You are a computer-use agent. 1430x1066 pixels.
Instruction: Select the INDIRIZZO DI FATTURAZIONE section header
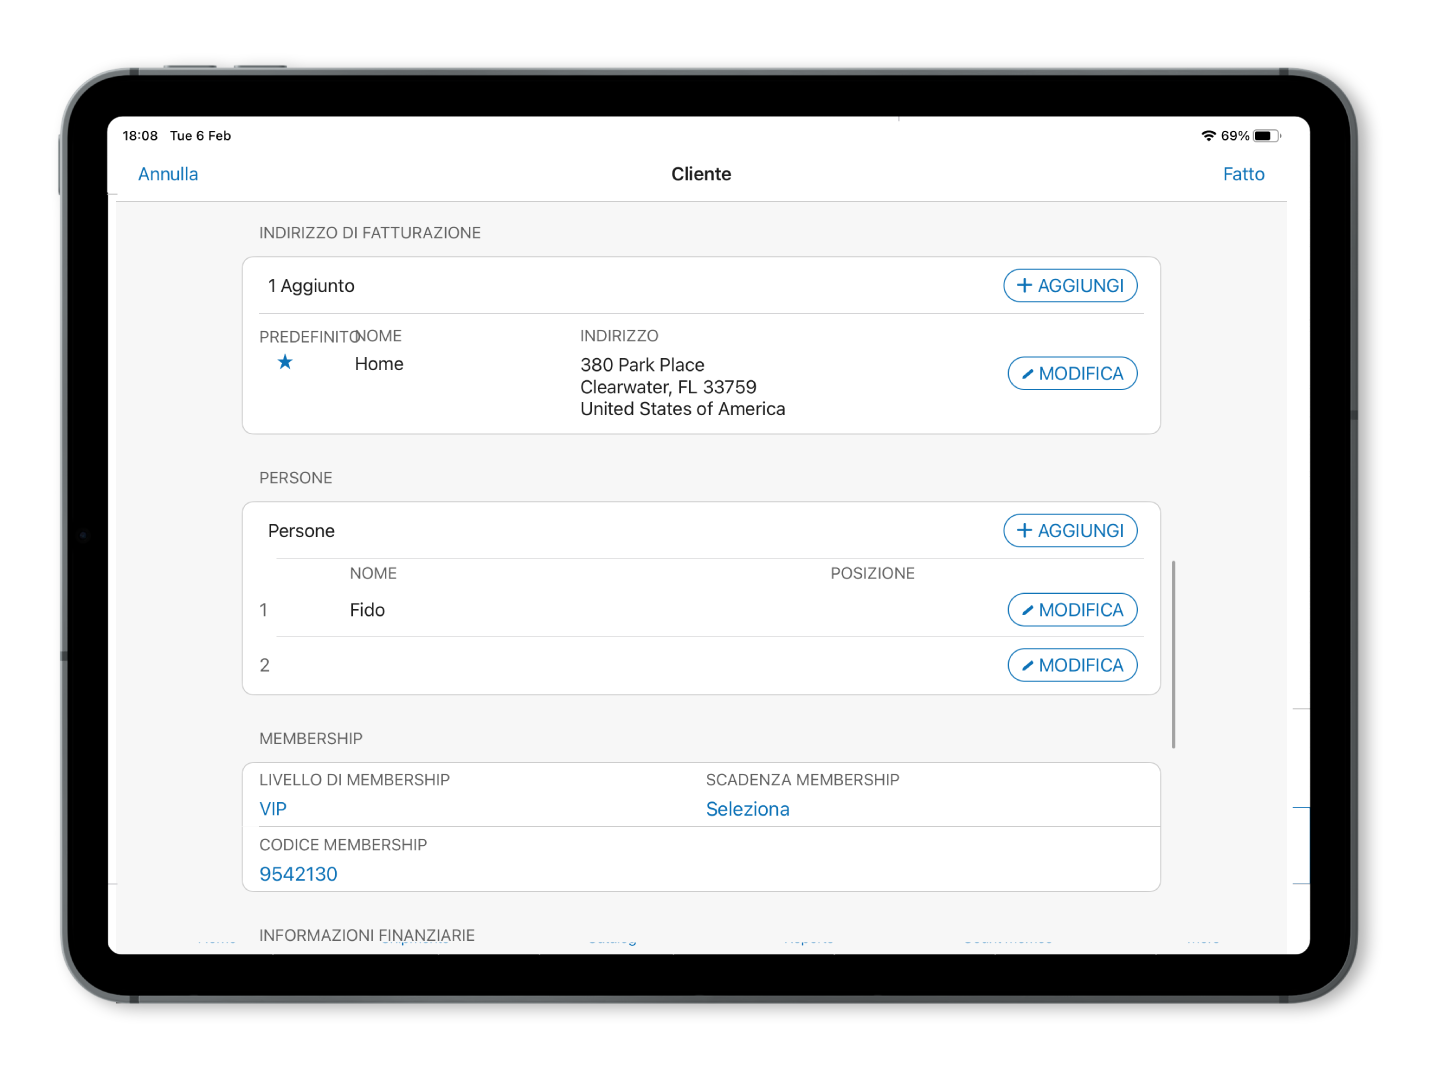[370, 233]
